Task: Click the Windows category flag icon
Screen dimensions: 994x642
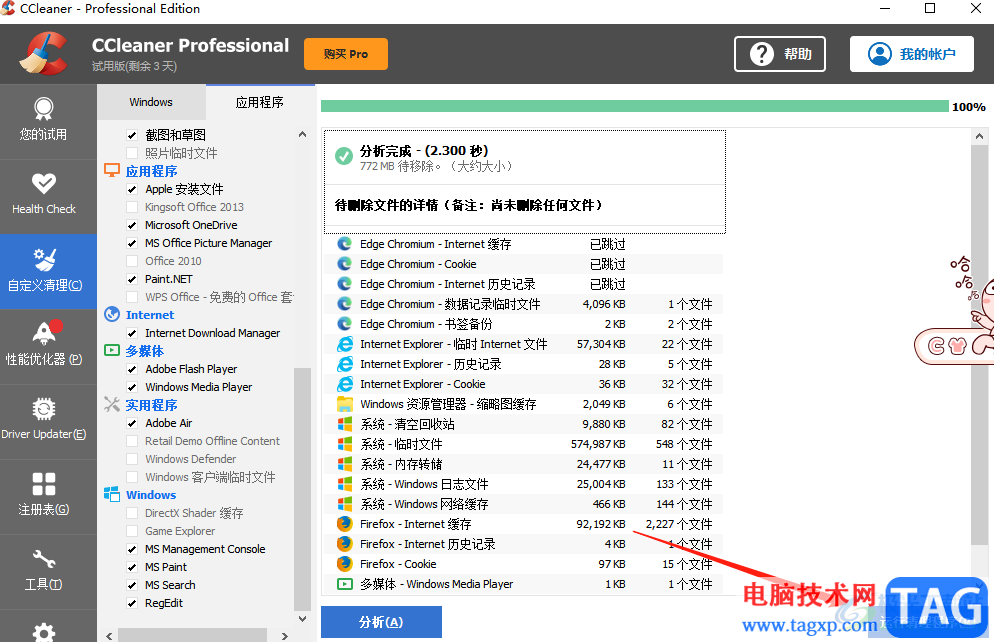Action: pyautogui.click(x=112, y=494)
